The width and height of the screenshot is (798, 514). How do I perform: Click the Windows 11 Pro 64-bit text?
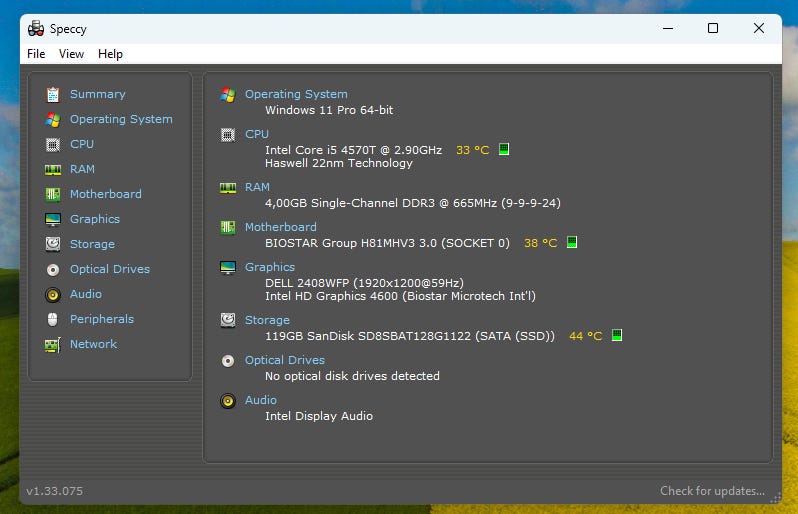329,110
